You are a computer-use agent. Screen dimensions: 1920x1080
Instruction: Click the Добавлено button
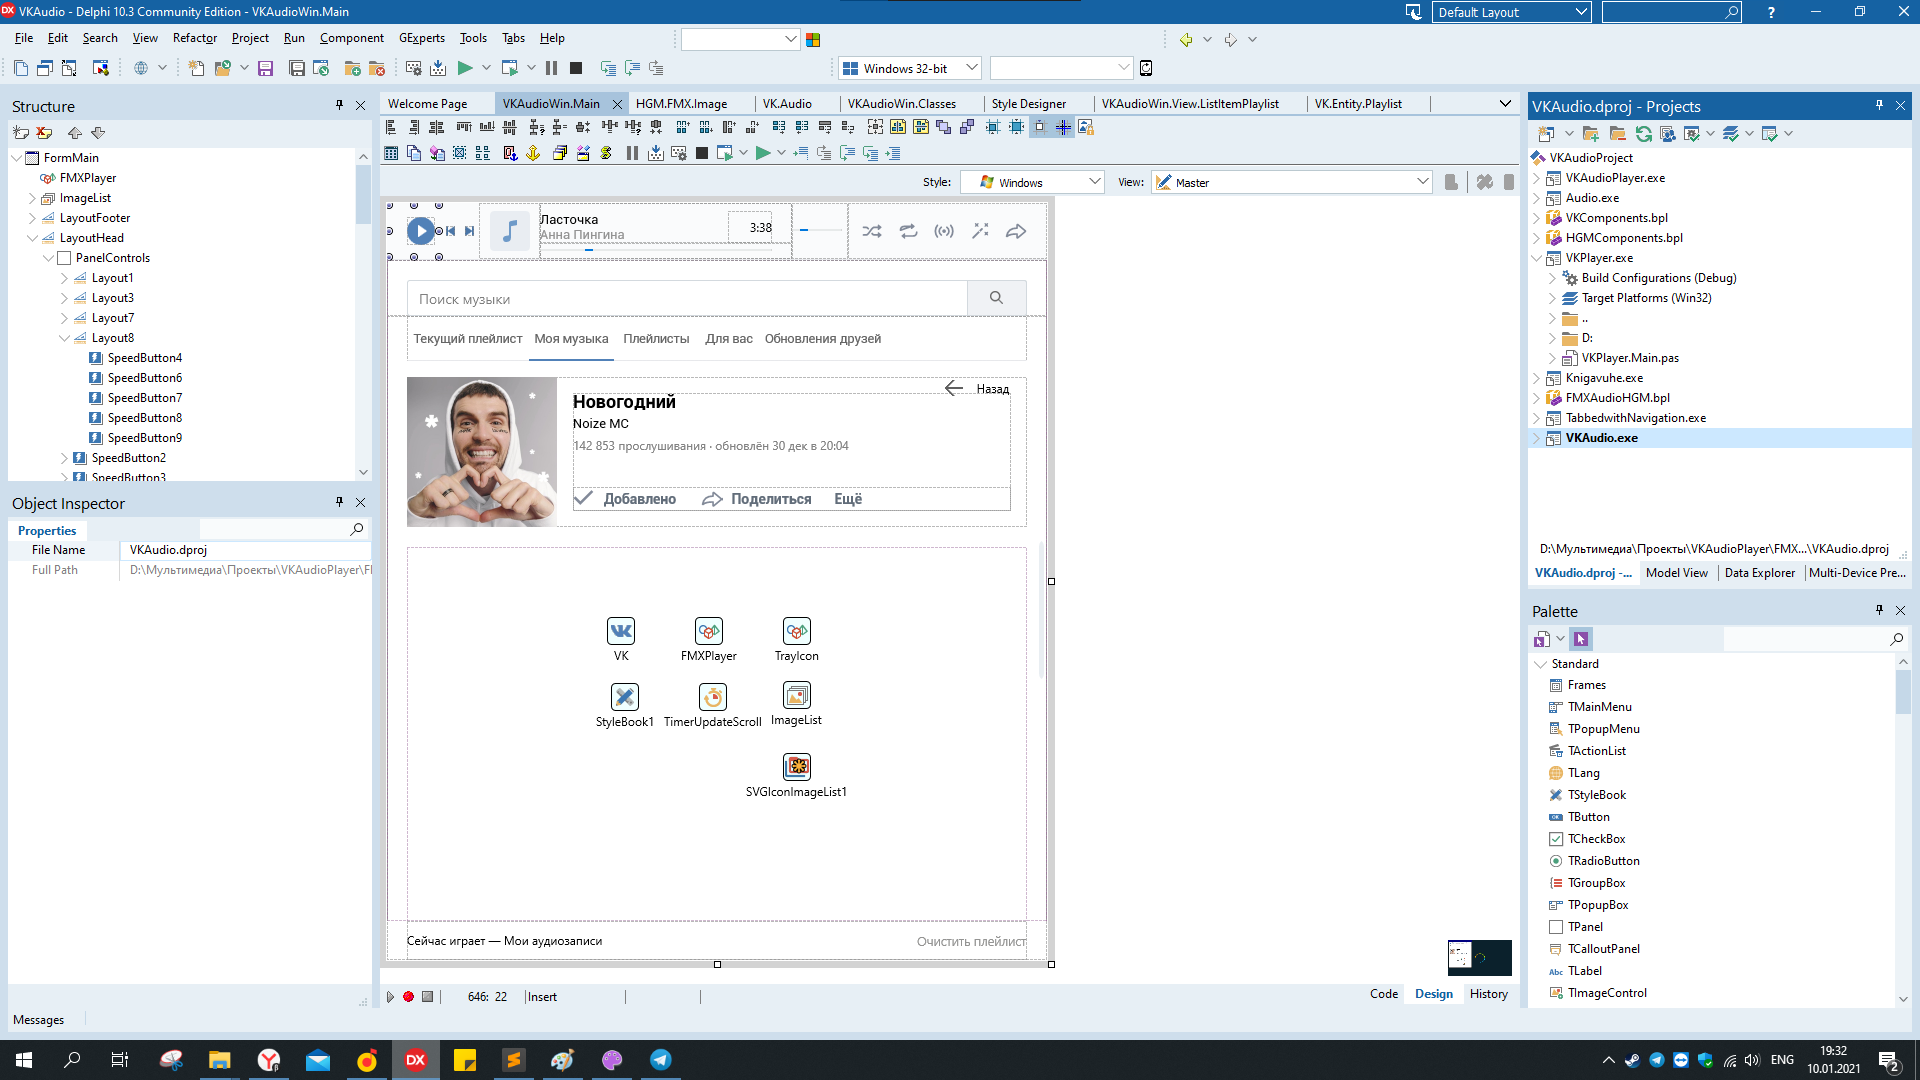626,499
